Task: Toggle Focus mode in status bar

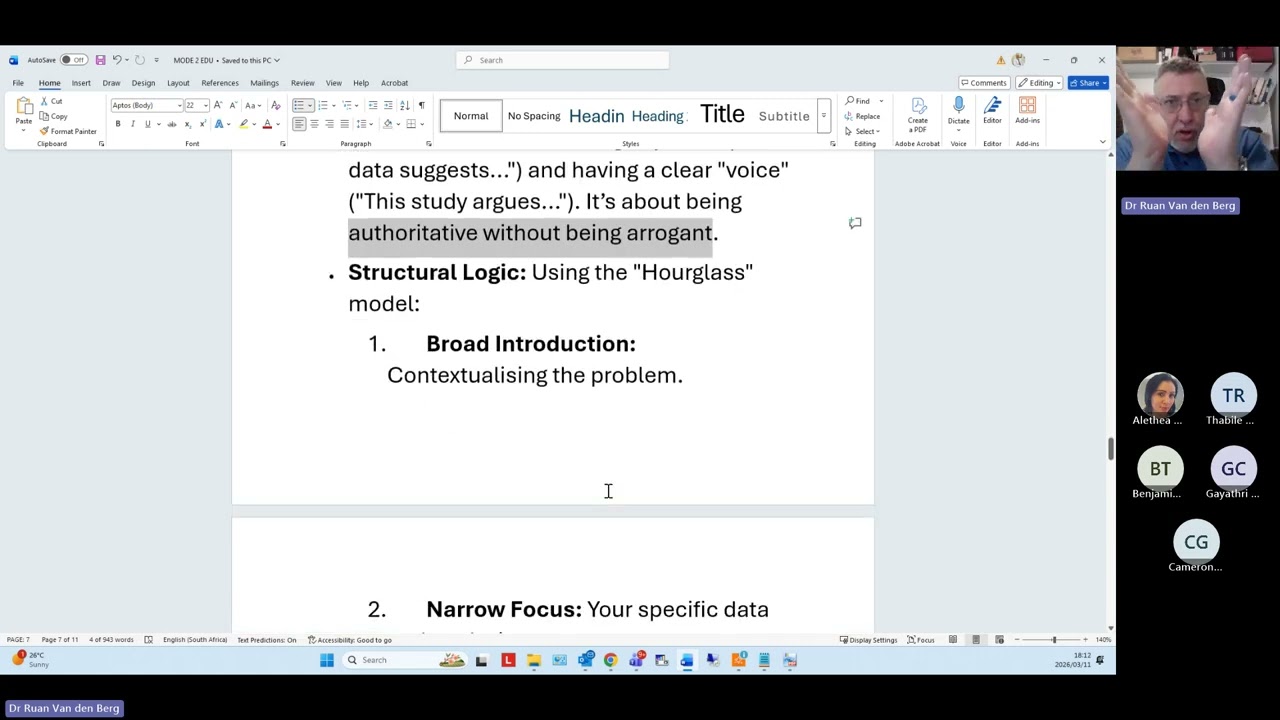Action: click(x=921, y=640)
